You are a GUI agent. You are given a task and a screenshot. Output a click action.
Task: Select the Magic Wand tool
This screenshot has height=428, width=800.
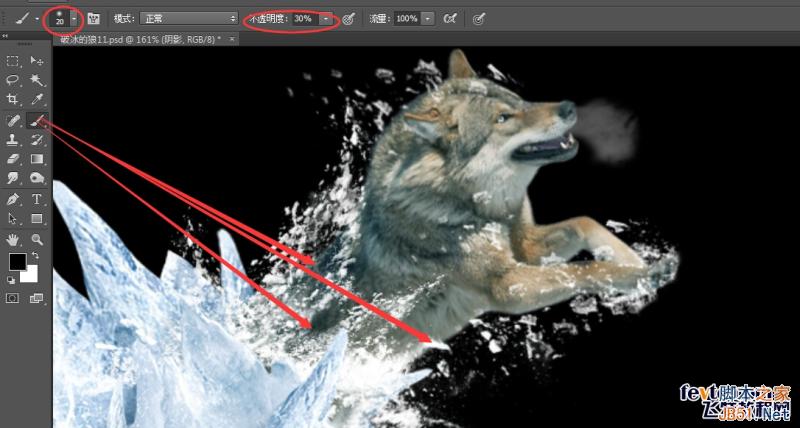click(37, 80)
